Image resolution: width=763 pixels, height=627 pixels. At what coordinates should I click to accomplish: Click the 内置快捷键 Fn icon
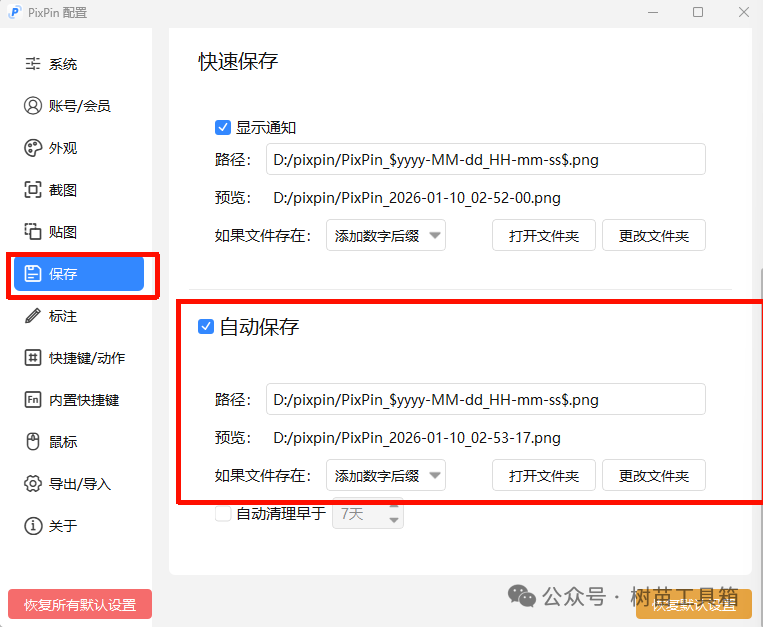(33, 400)
